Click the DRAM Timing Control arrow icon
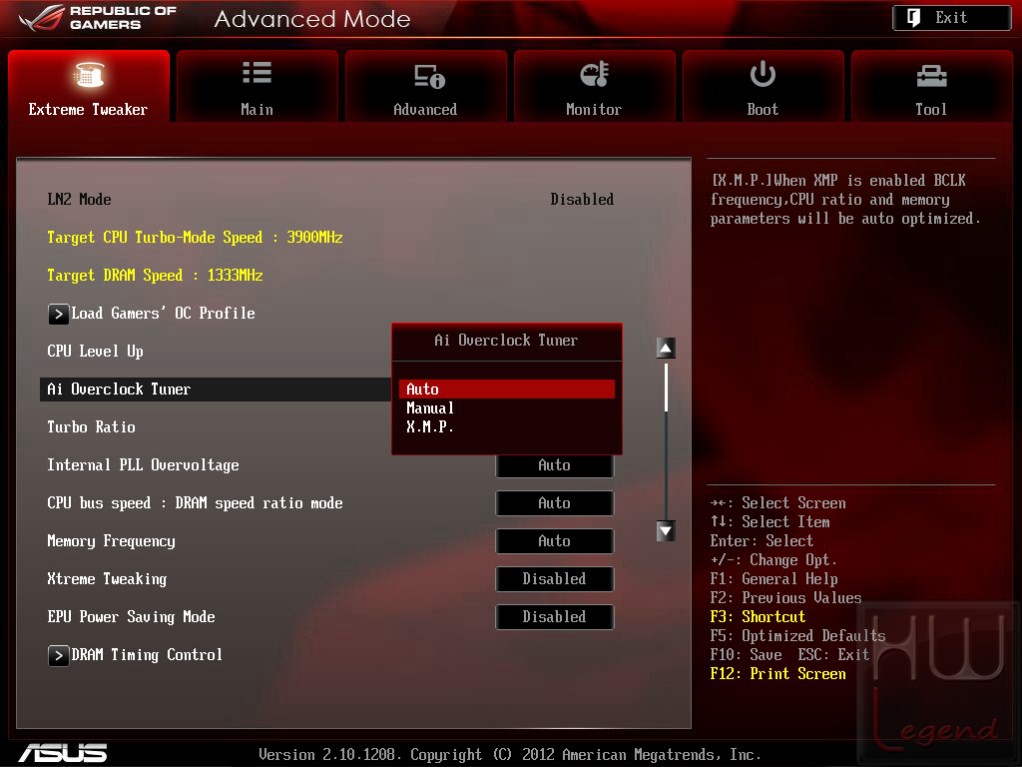 (x=58, y=656)
